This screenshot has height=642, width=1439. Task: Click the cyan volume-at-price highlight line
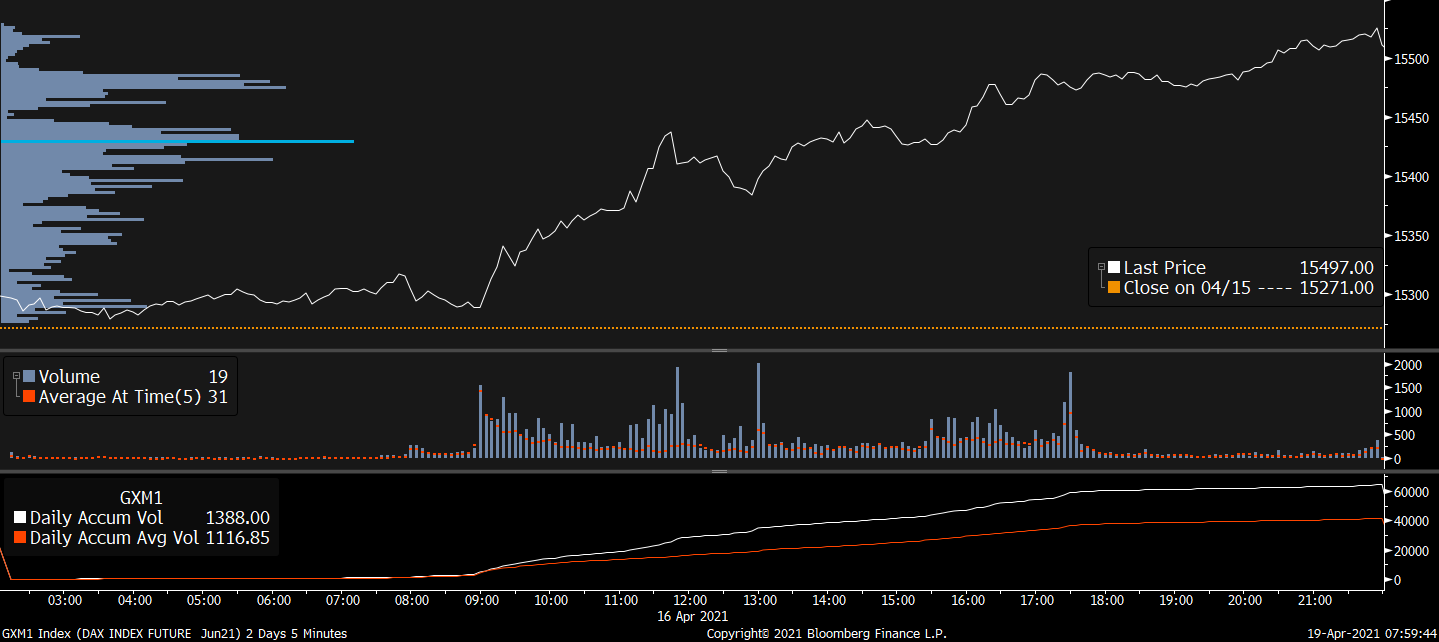click(177, 141)
